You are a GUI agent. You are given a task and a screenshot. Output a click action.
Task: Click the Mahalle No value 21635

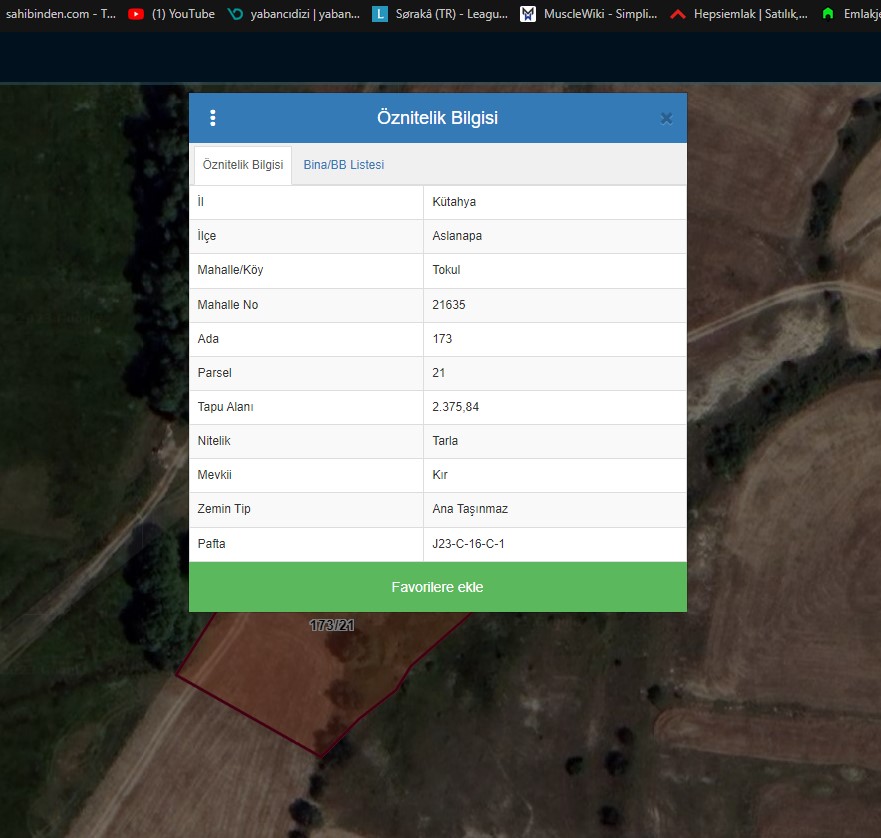click(449, 305)
